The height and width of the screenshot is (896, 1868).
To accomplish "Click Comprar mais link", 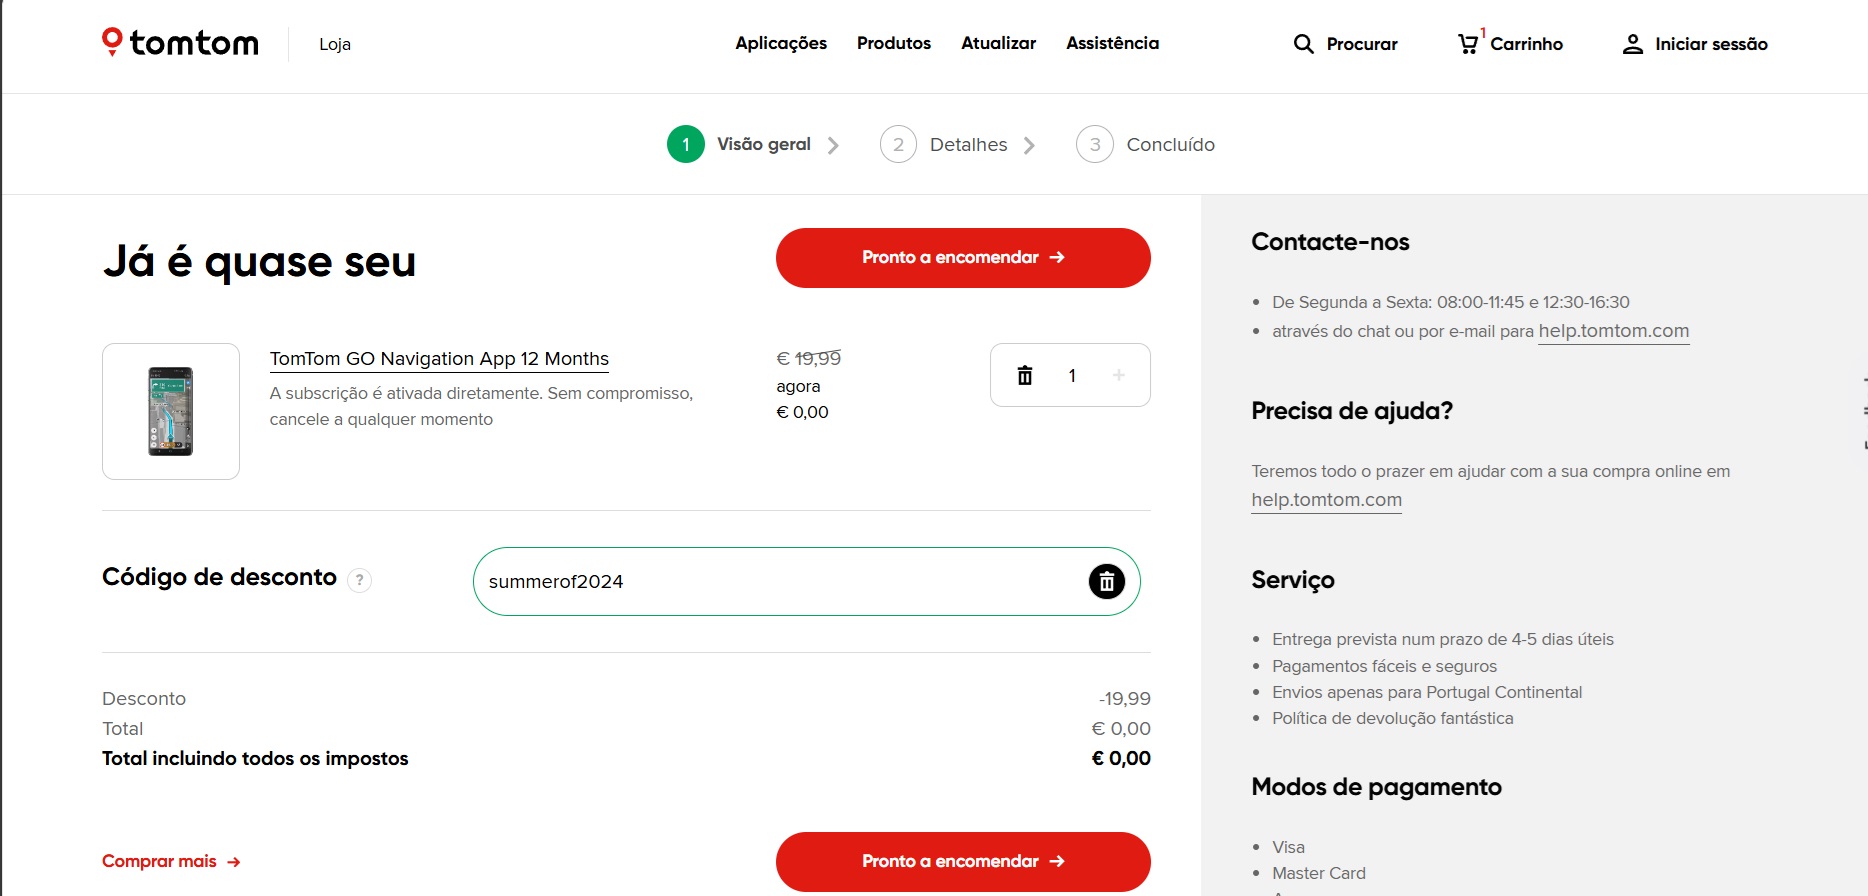I will [171, 861].
